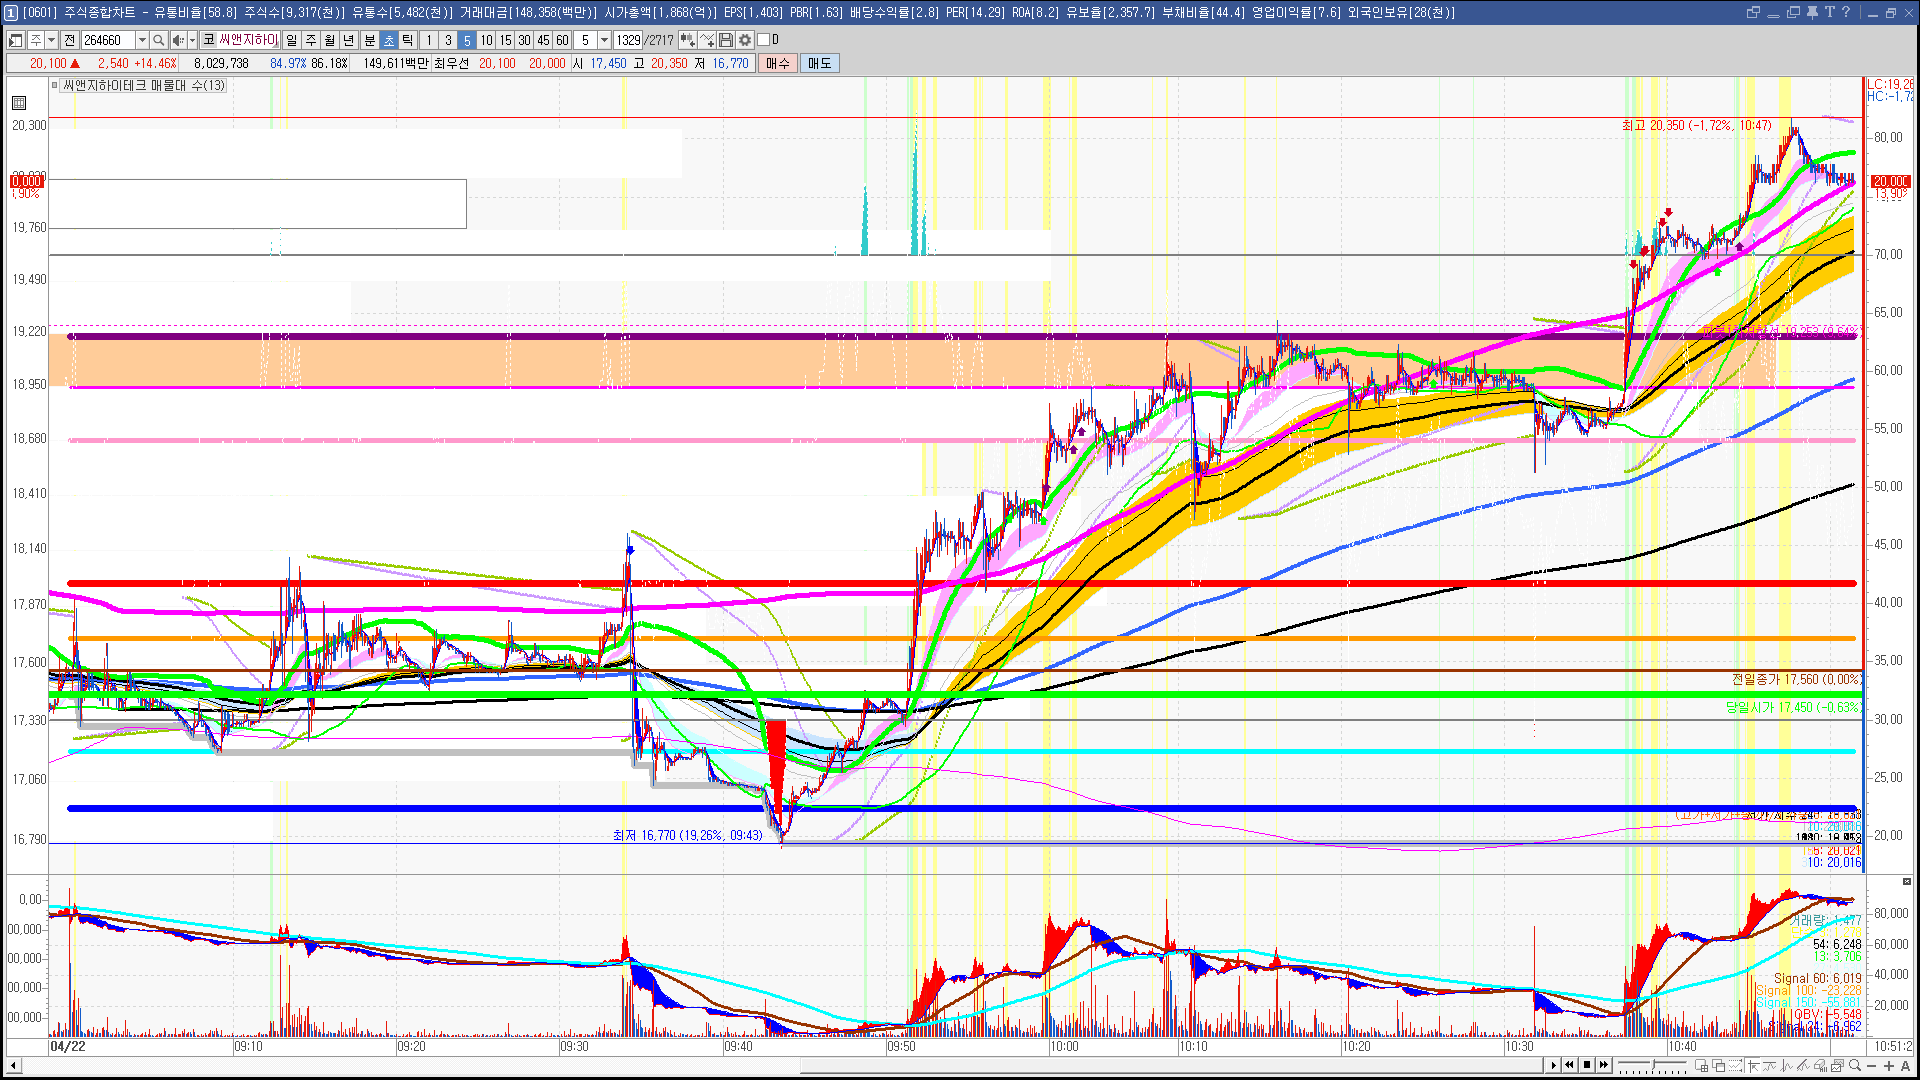Viewport: 1920px width, 1080px height.
Task: Click the stock search magnifier icon
Action: pyautogui.click(x=158, y=40)
